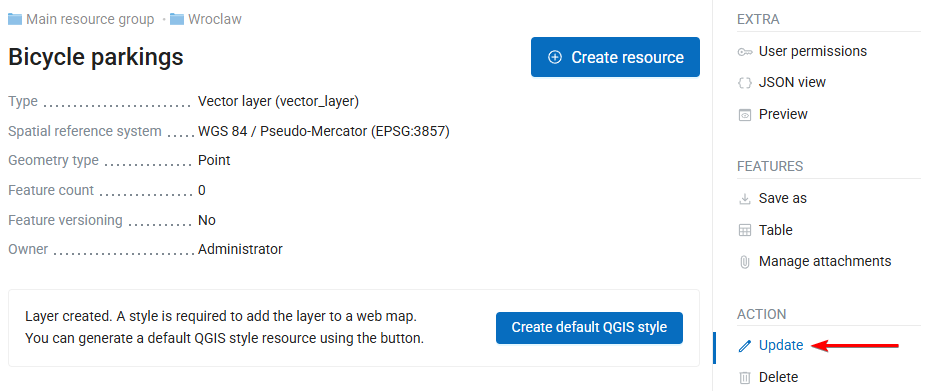Viewport: 929px width, 391px height.
Task: Click the trash icon next to Delete
Action: click(x=745, y=378)
